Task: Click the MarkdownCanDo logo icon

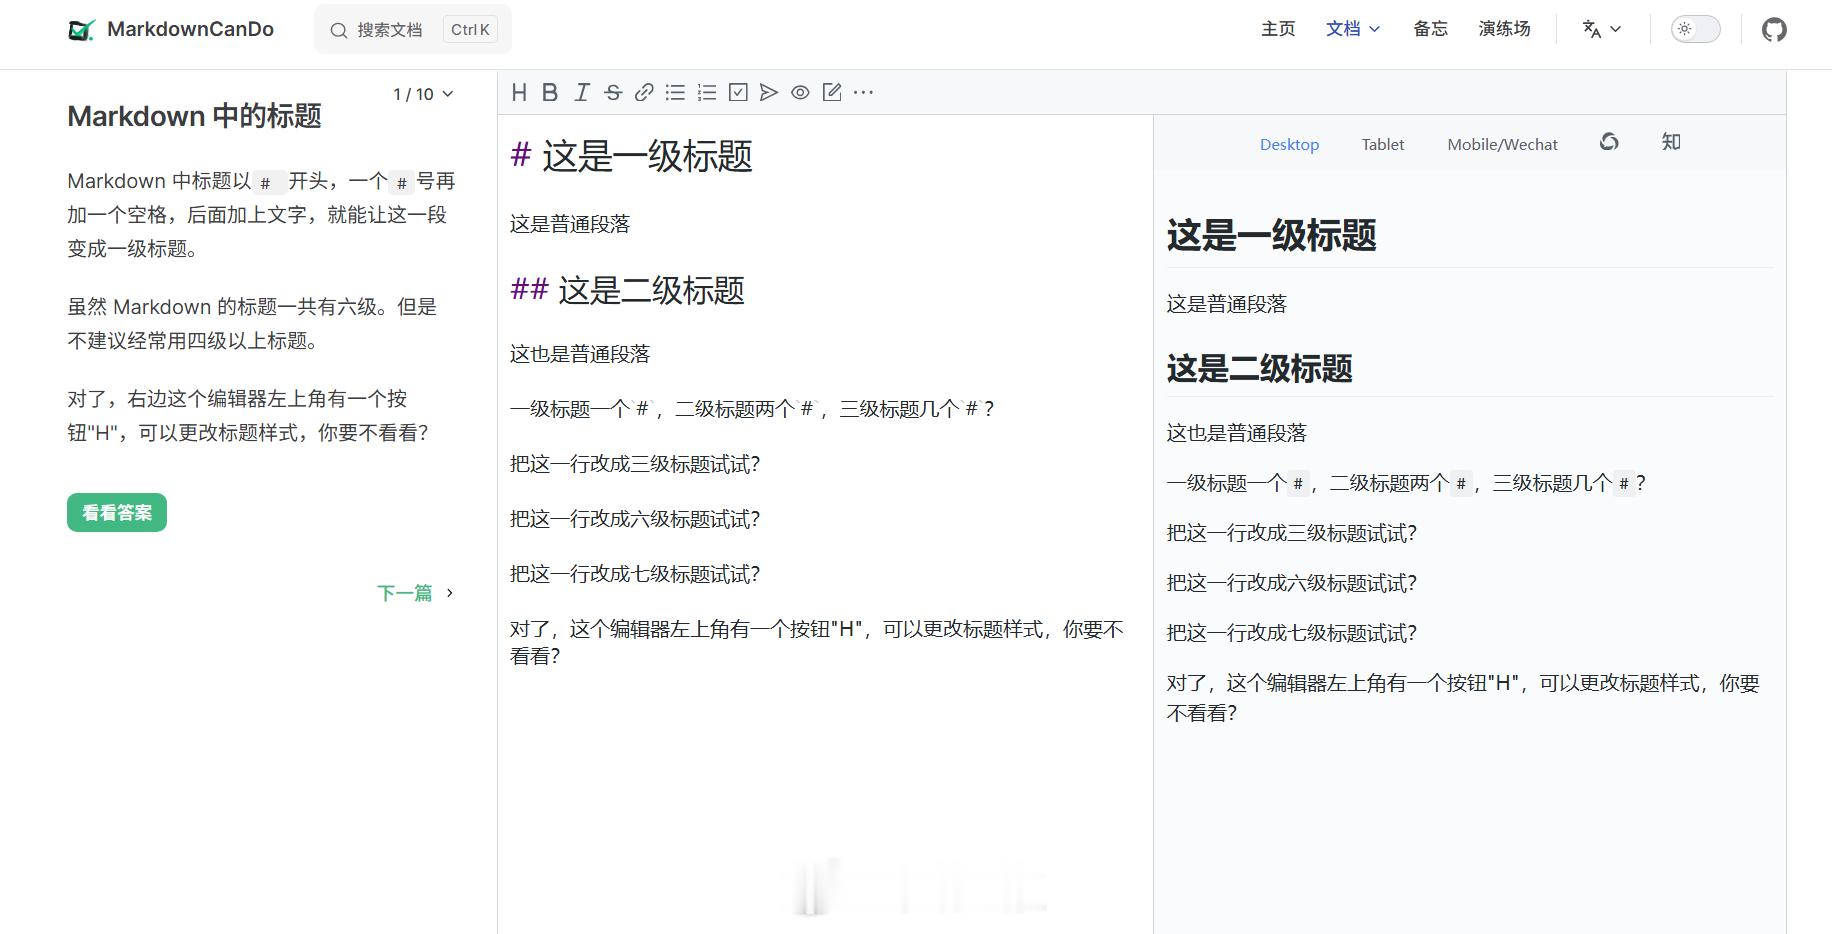Action: pos(81,30)
